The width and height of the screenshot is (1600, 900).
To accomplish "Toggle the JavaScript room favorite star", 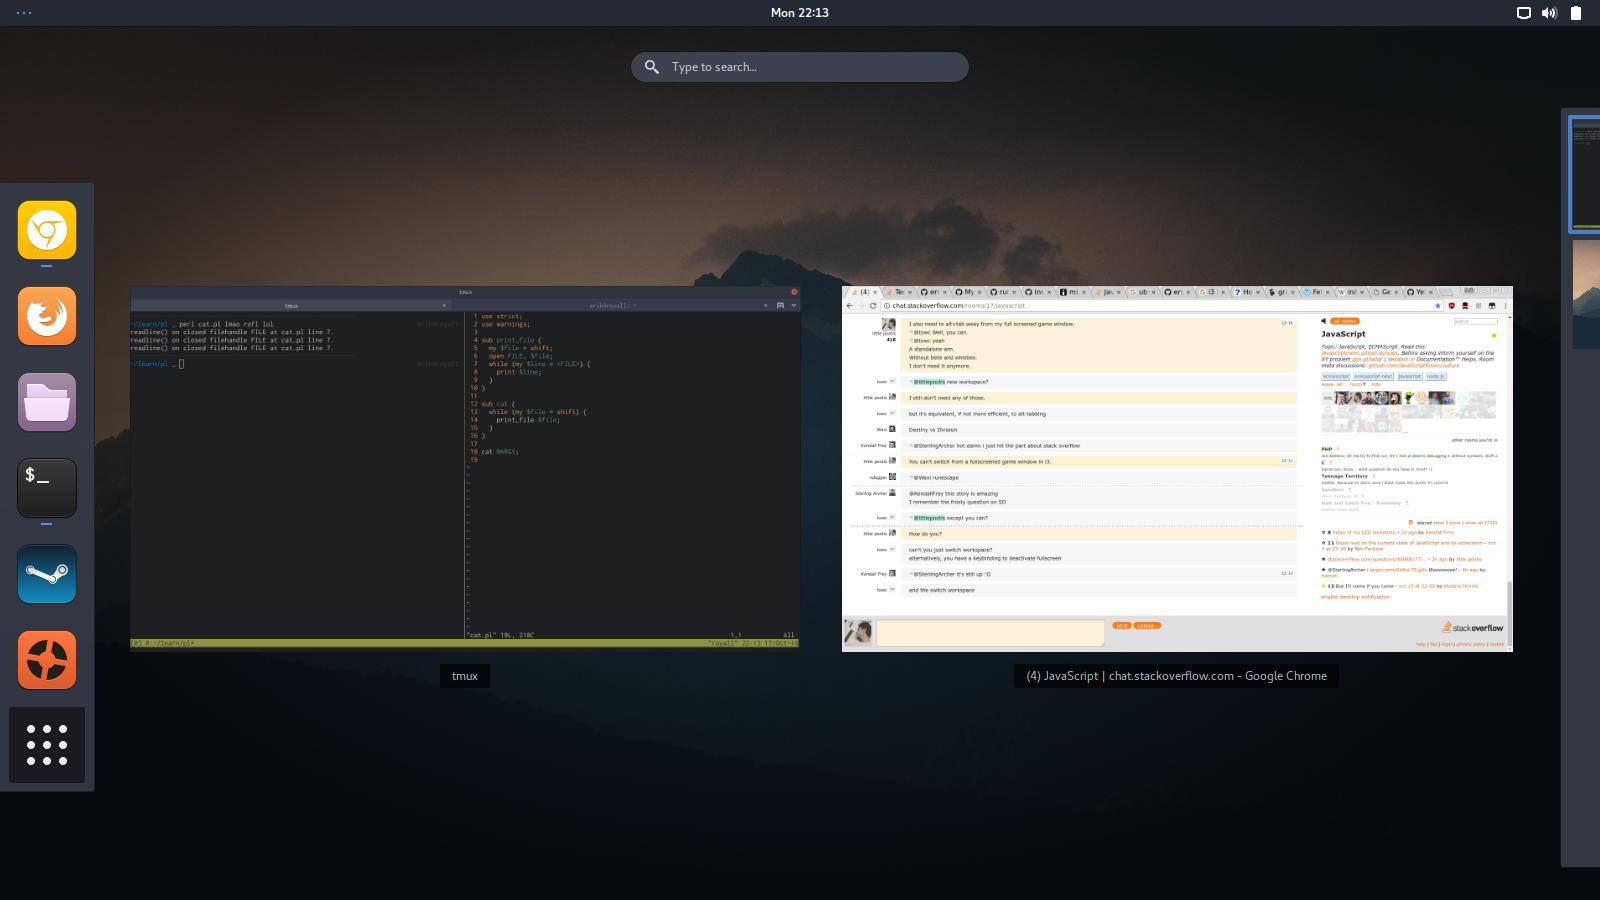I will coord(1494,335).
